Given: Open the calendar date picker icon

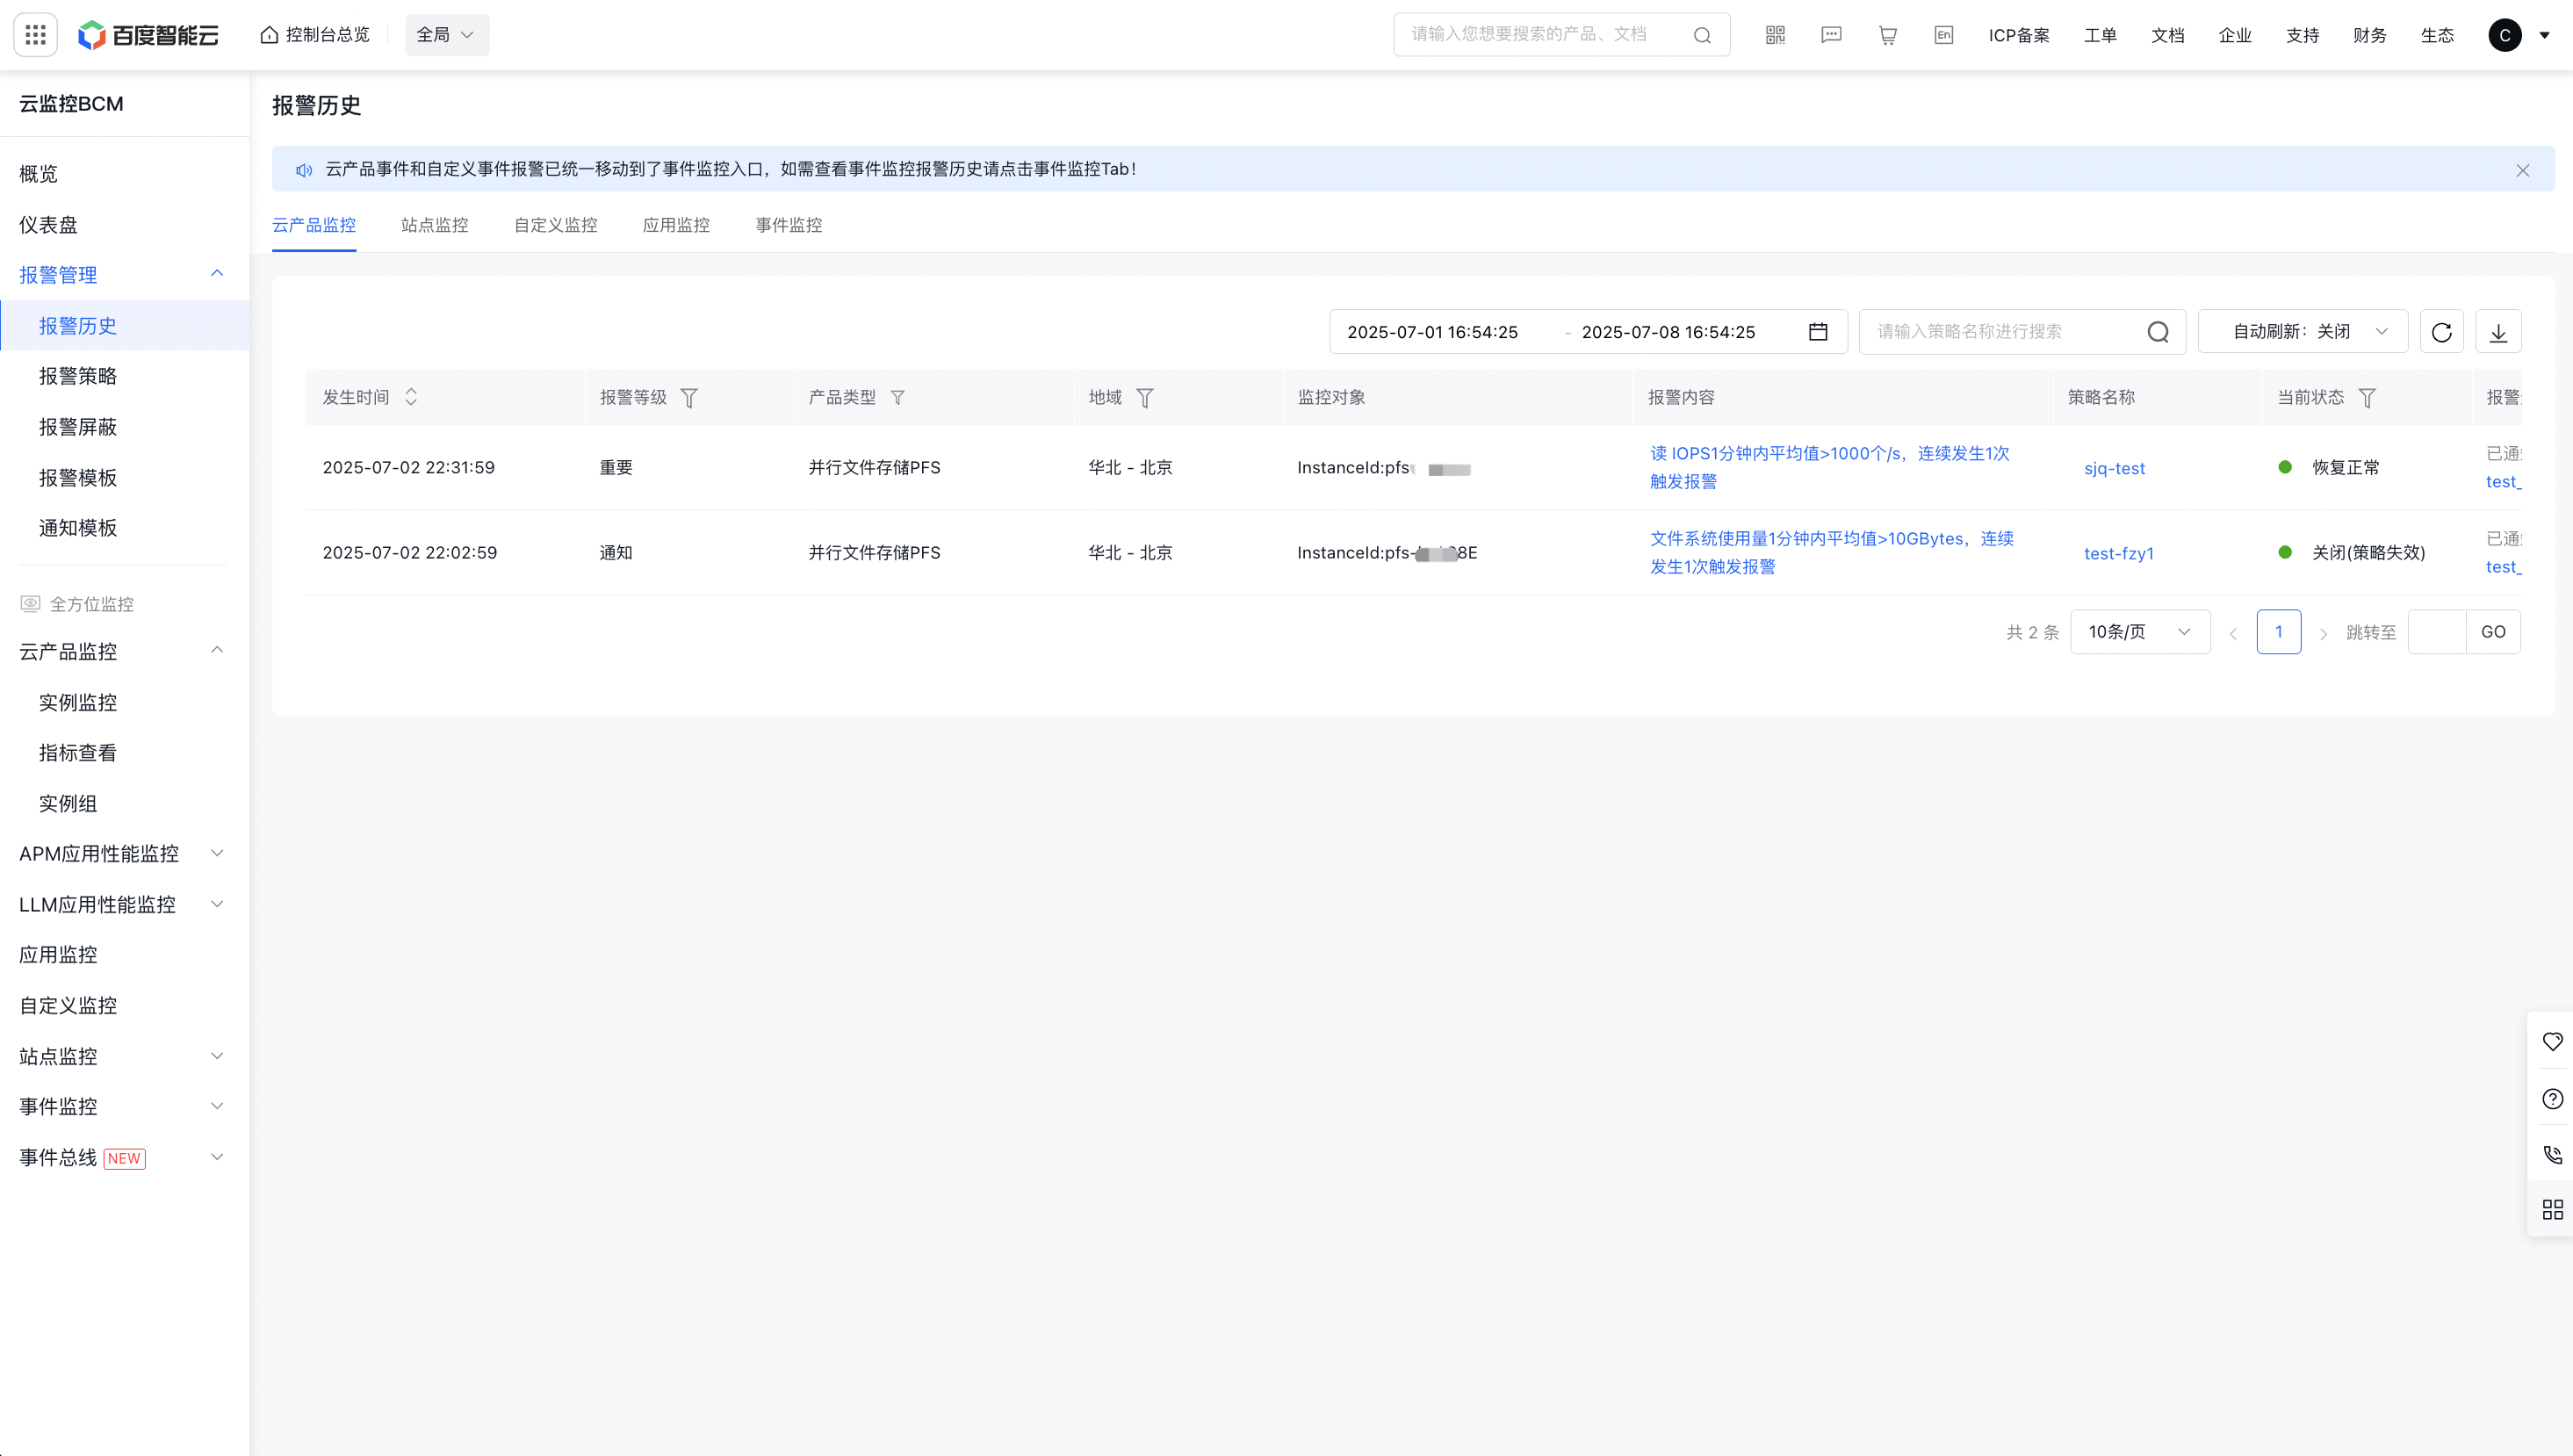Looking at the screenshot, I should (x=1818, y=332).
